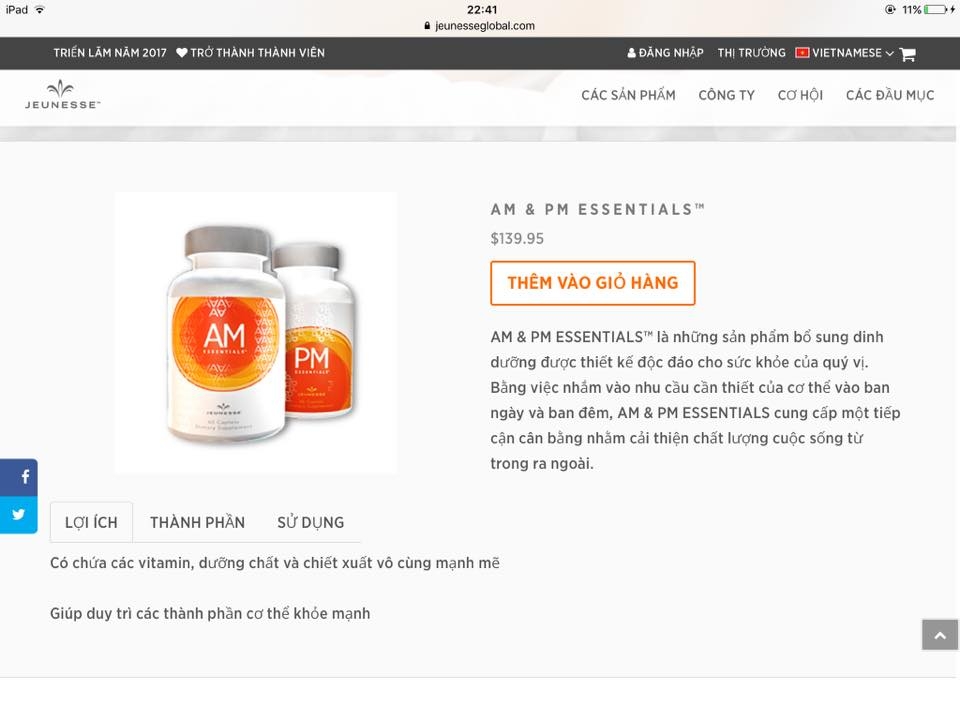Open the Công Ty menu

tap(726, 96)
